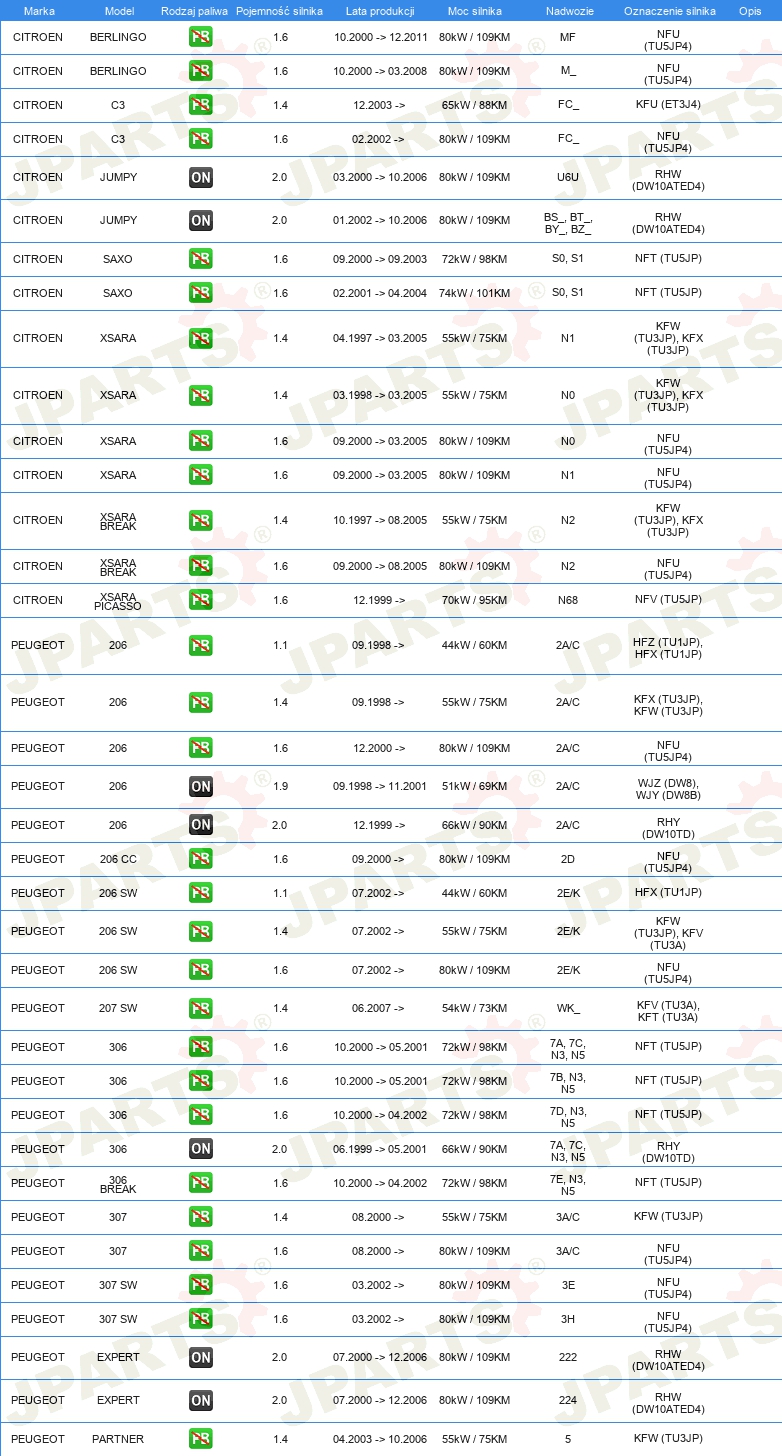
Task: Click petrol icon in BERLINGO M_ row
Action: [200, 71]
